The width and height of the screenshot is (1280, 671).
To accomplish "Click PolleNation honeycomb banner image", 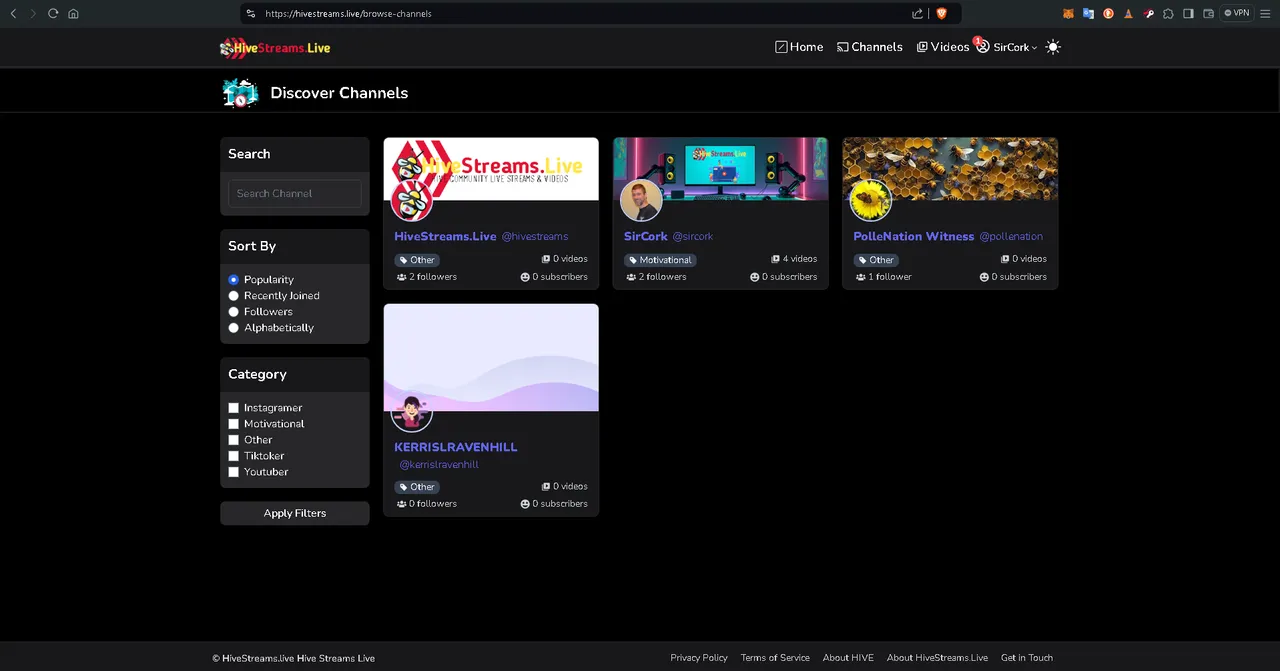I will click(x=950, y=169).
